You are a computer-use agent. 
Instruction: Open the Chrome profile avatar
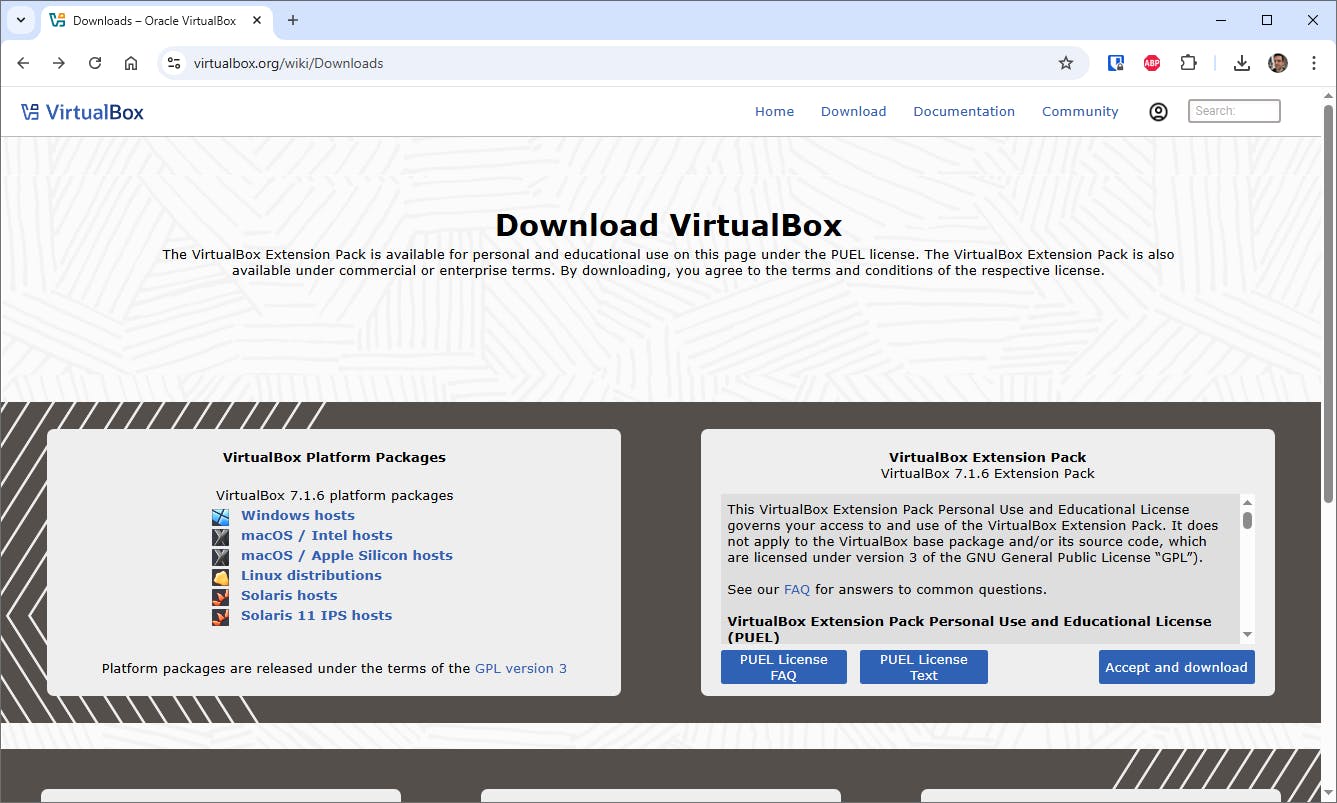point(1278,63)
